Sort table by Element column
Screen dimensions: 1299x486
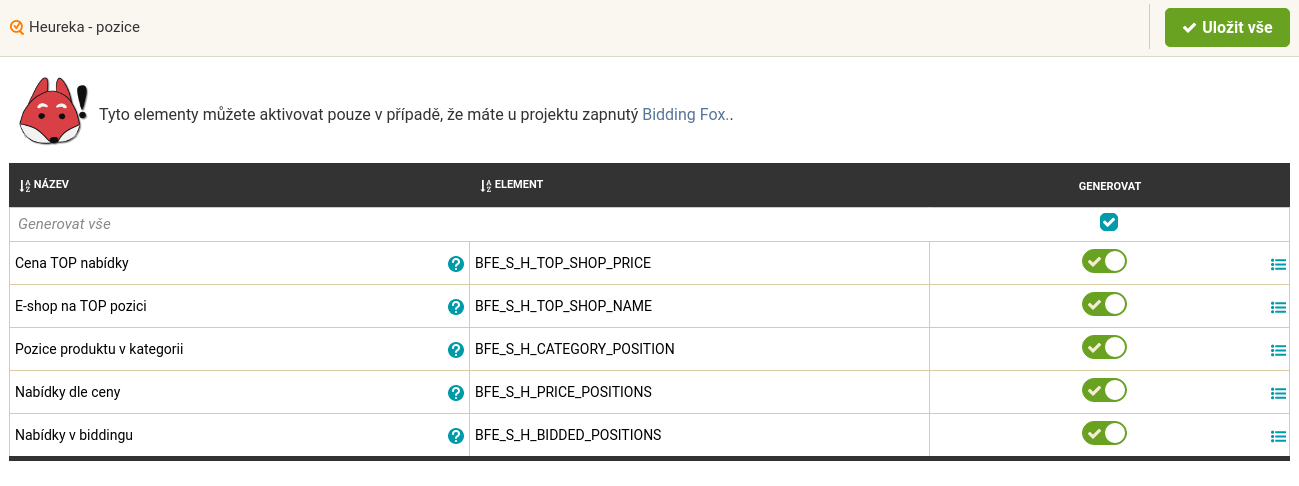511,185
